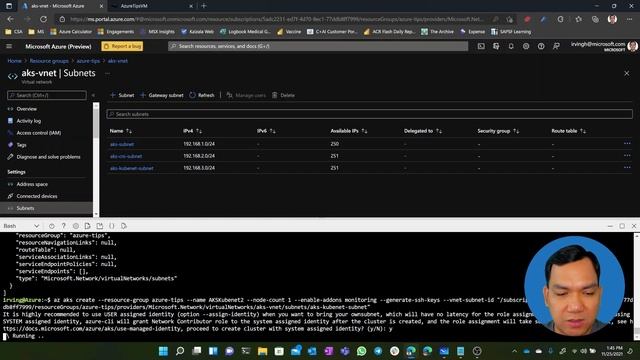Image resolution: width=640 pixels, height=360 pixels.
Task: Sort subnets by Delegated to
Action: [x=422, y=131]
